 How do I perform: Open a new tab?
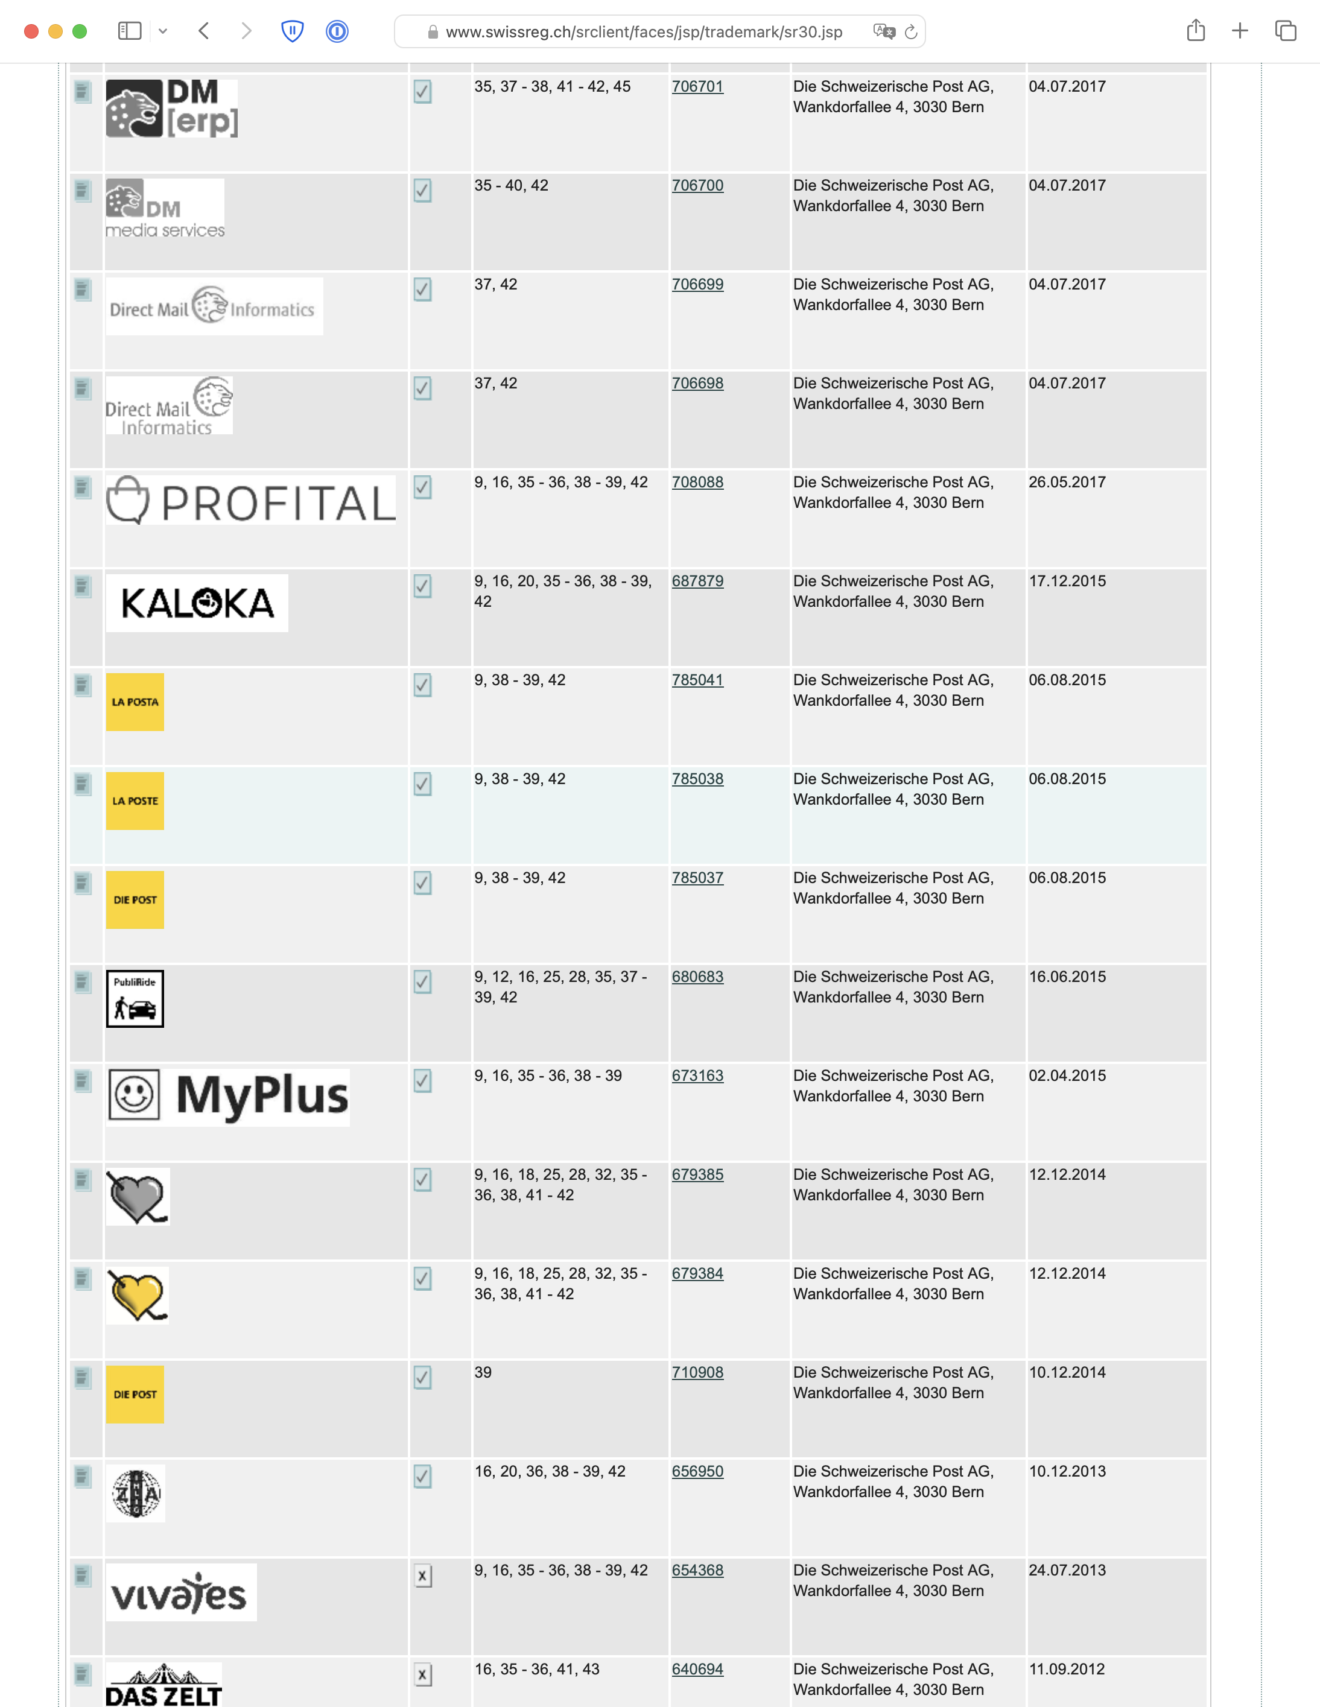pos(1240,31)
